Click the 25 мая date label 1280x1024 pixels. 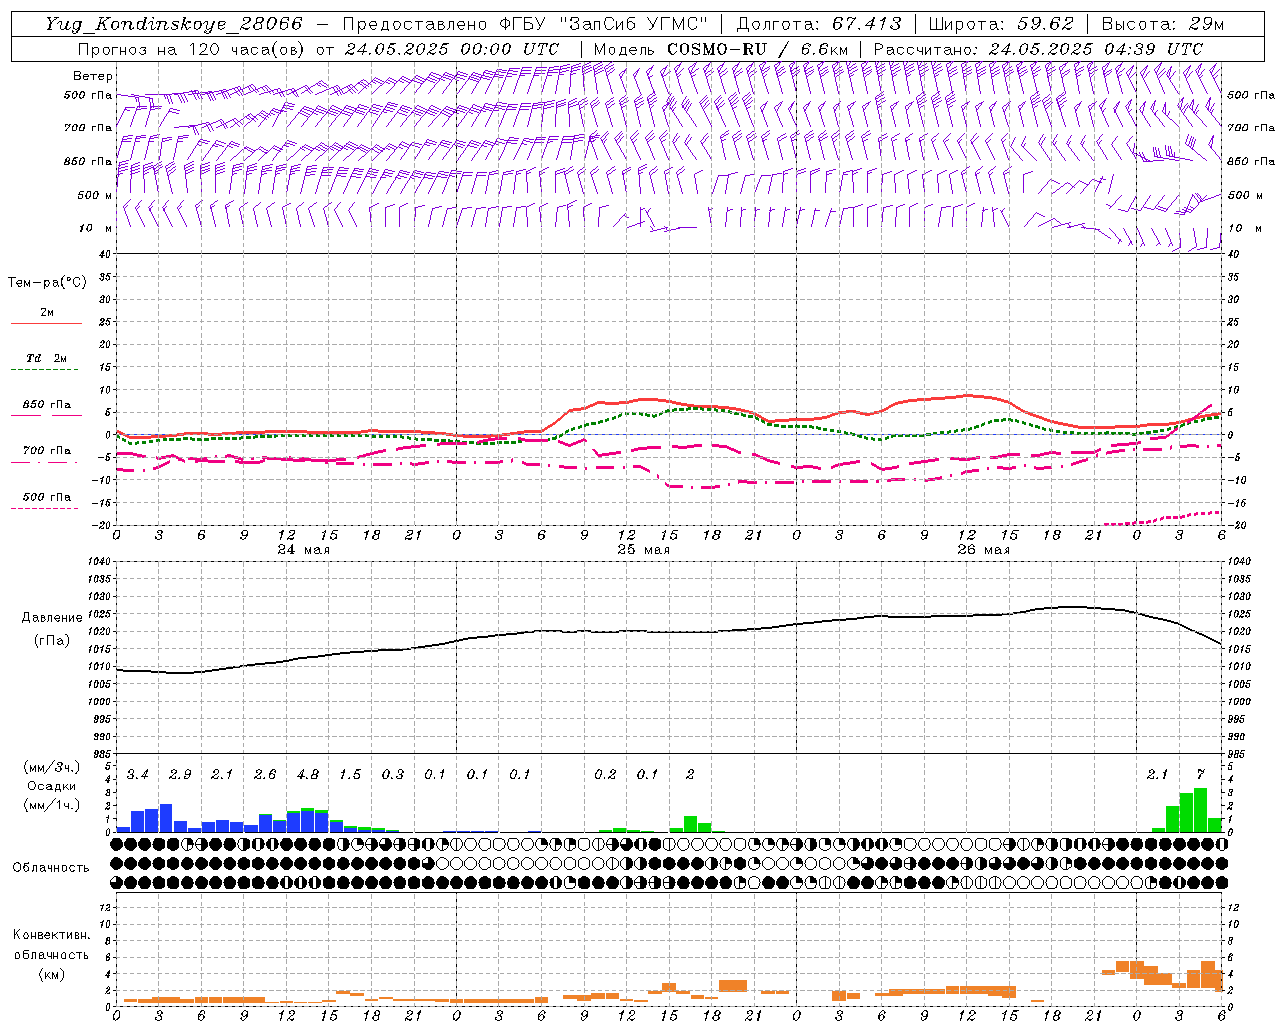[x=643, y=550]
